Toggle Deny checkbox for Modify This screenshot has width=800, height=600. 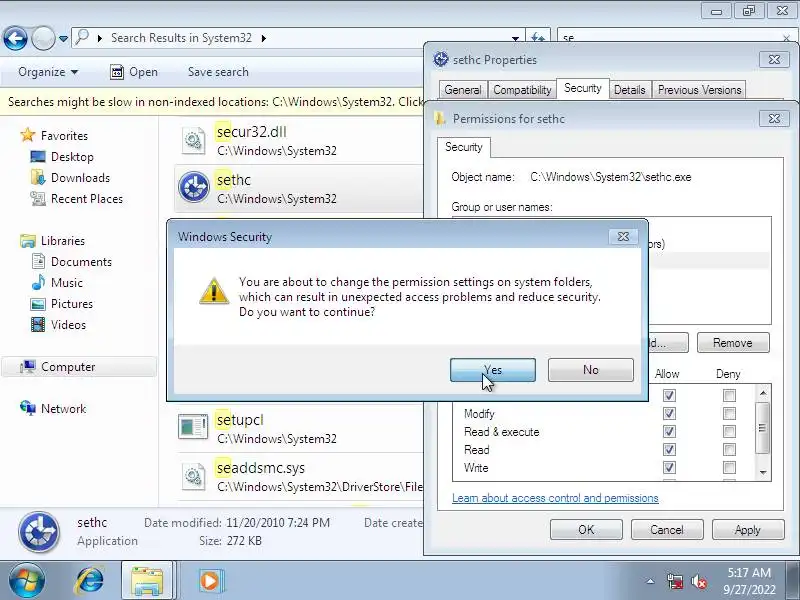[x=729, y=413]
